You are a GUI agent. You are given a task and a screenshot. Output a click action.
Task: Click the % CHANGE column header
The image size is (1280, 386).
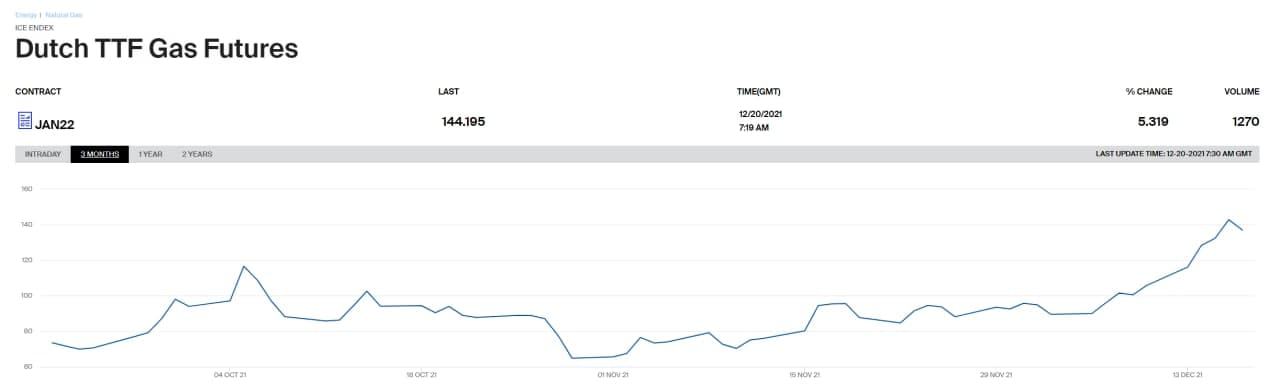(x=1149, y=92)
